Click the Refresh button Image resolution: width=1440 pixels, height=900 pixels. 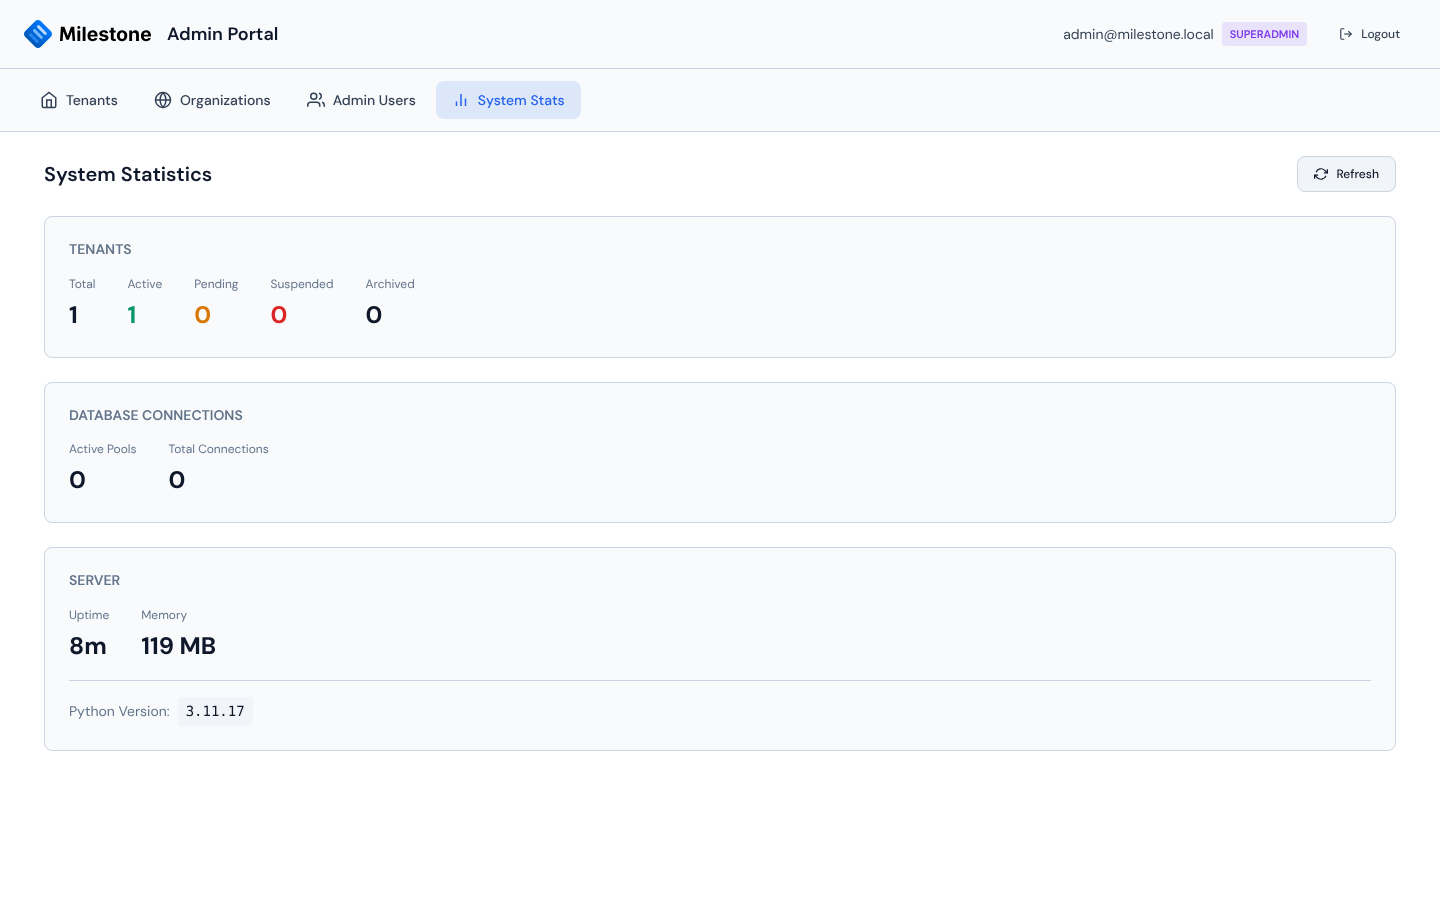[x=1346, y=174]
